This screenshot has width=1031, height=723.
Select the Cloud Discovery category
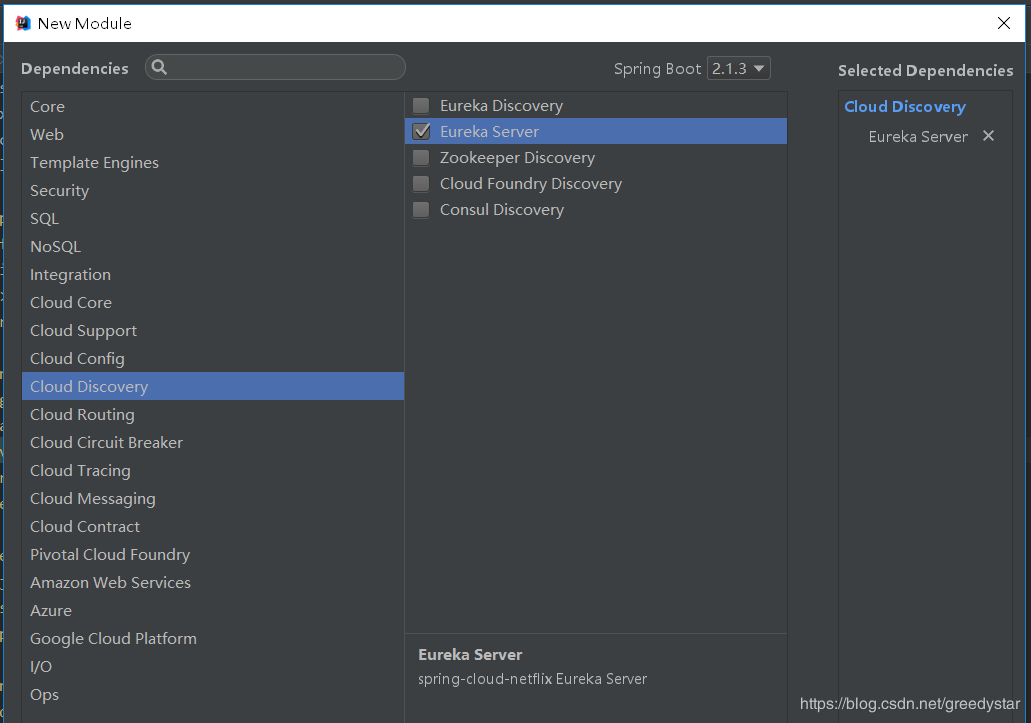click(213, 386)
